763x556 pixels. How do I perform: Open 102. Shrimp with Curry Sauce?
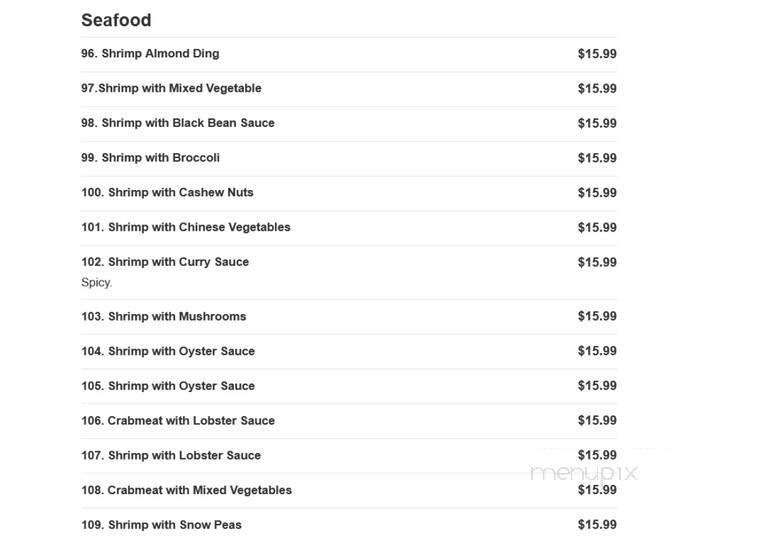(x=165, y=262)
